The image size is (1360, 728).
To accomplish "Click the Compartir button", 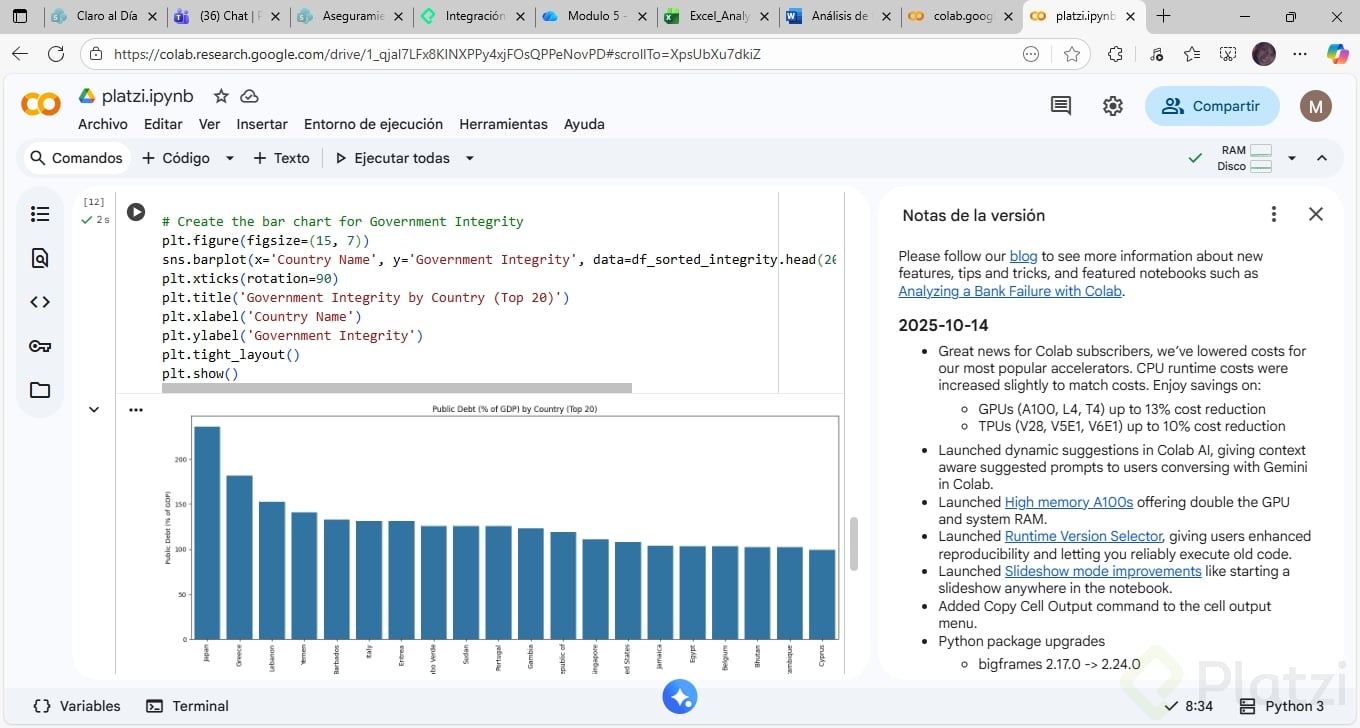I will 1212,106.
